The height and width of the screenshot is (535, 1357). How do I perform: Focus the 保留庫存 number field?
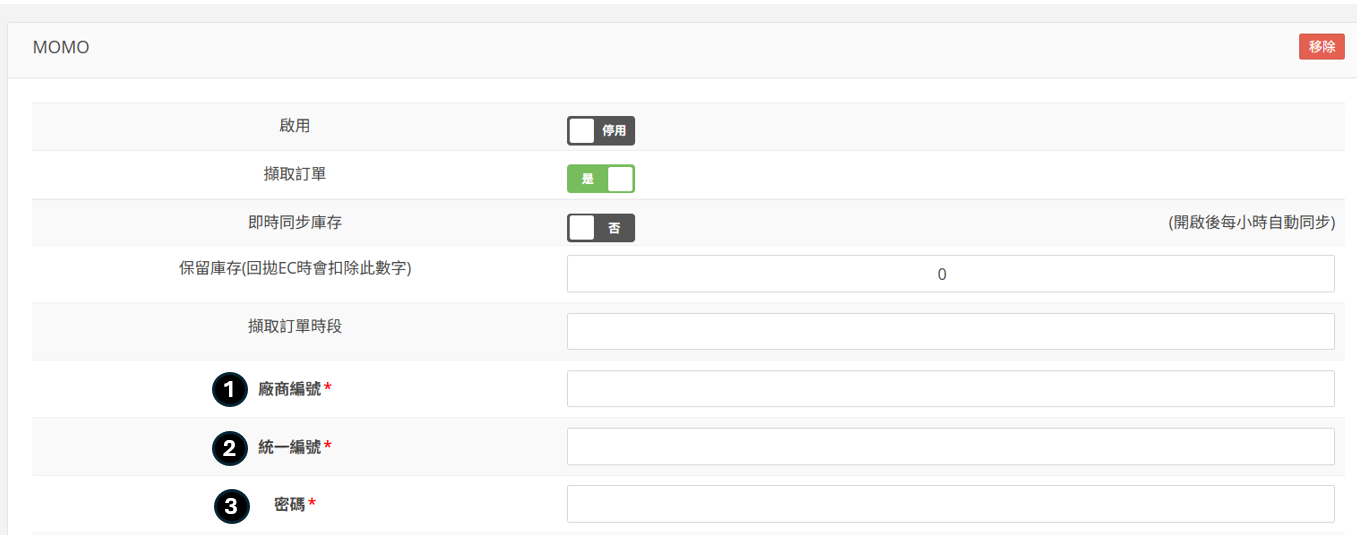[950, 274]
